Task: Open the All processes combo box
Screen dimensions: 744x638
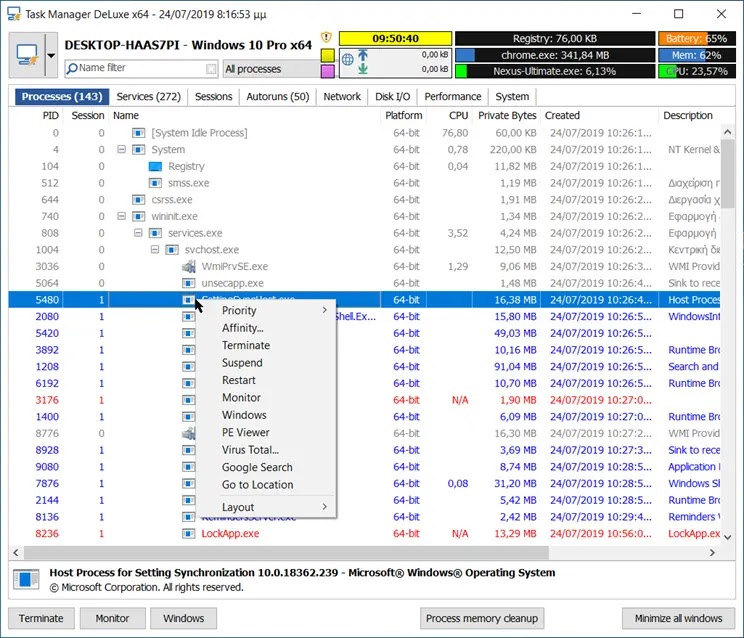Action: 271,69
